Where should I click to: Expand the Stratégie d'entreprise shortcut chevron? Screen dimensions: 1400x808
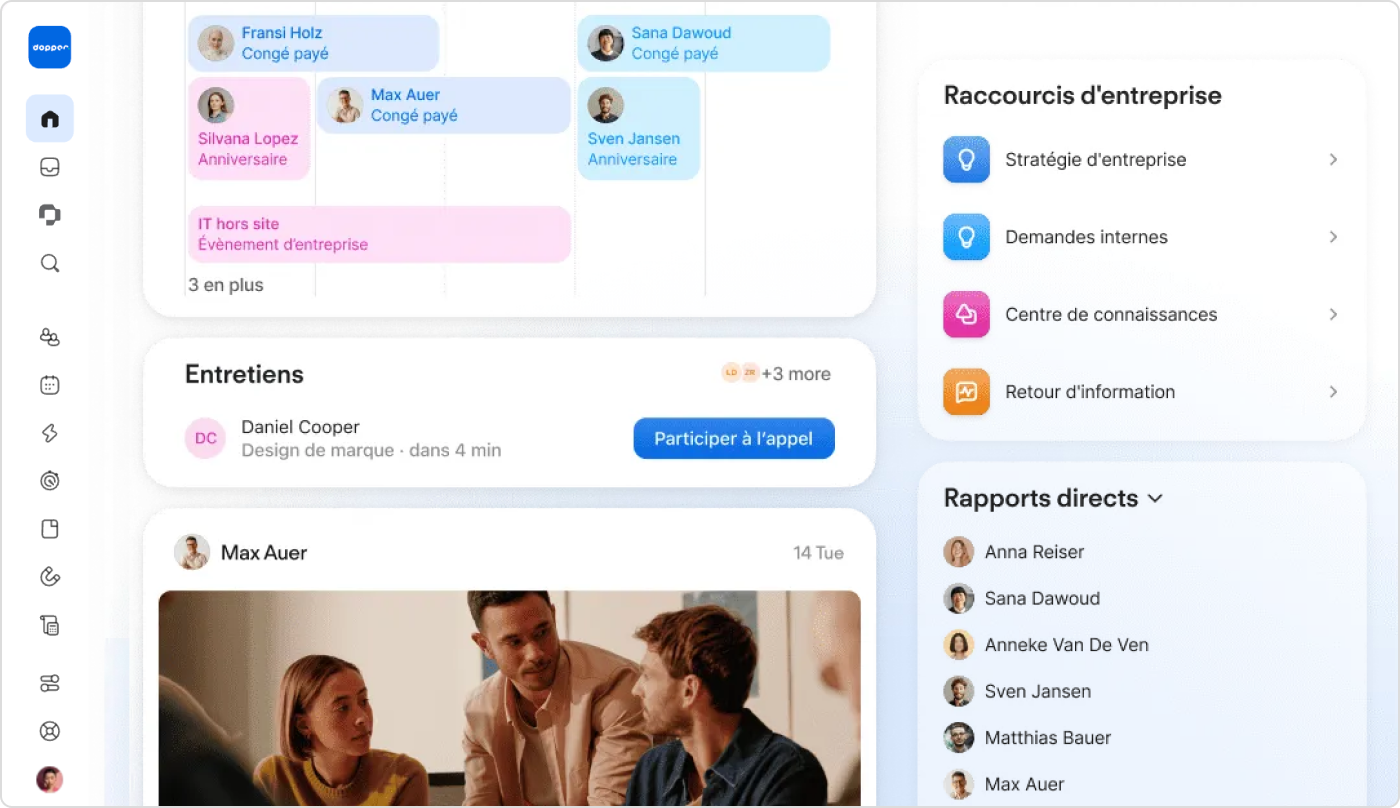tap(1333, 159)
